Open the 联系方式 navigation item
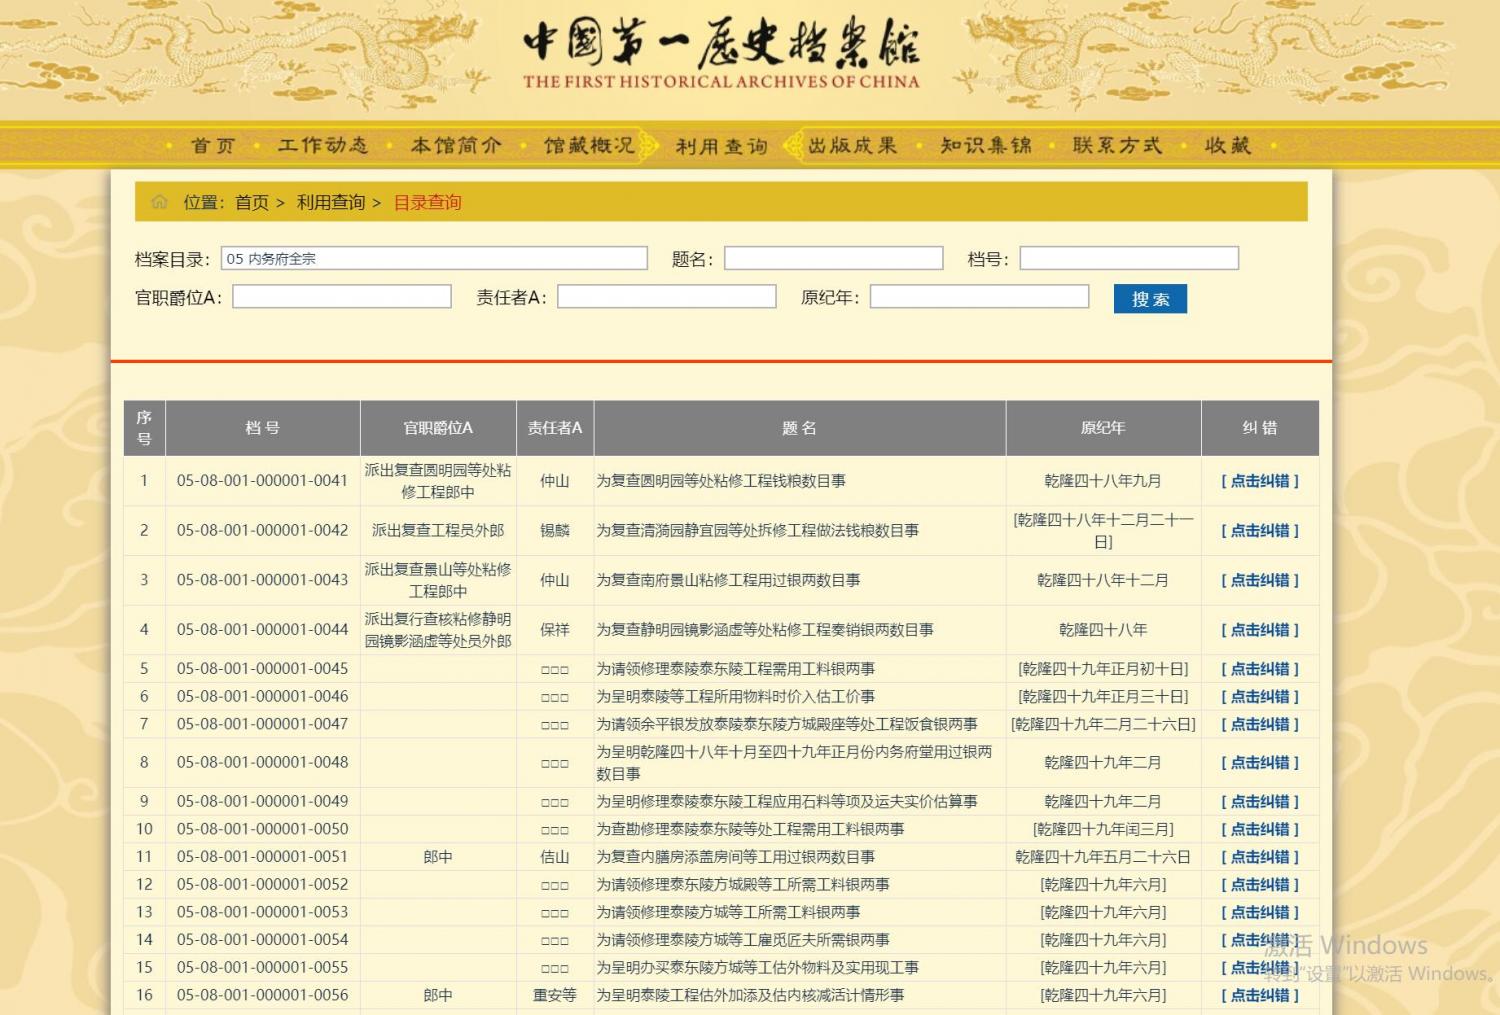 (x=1118, y=146)
